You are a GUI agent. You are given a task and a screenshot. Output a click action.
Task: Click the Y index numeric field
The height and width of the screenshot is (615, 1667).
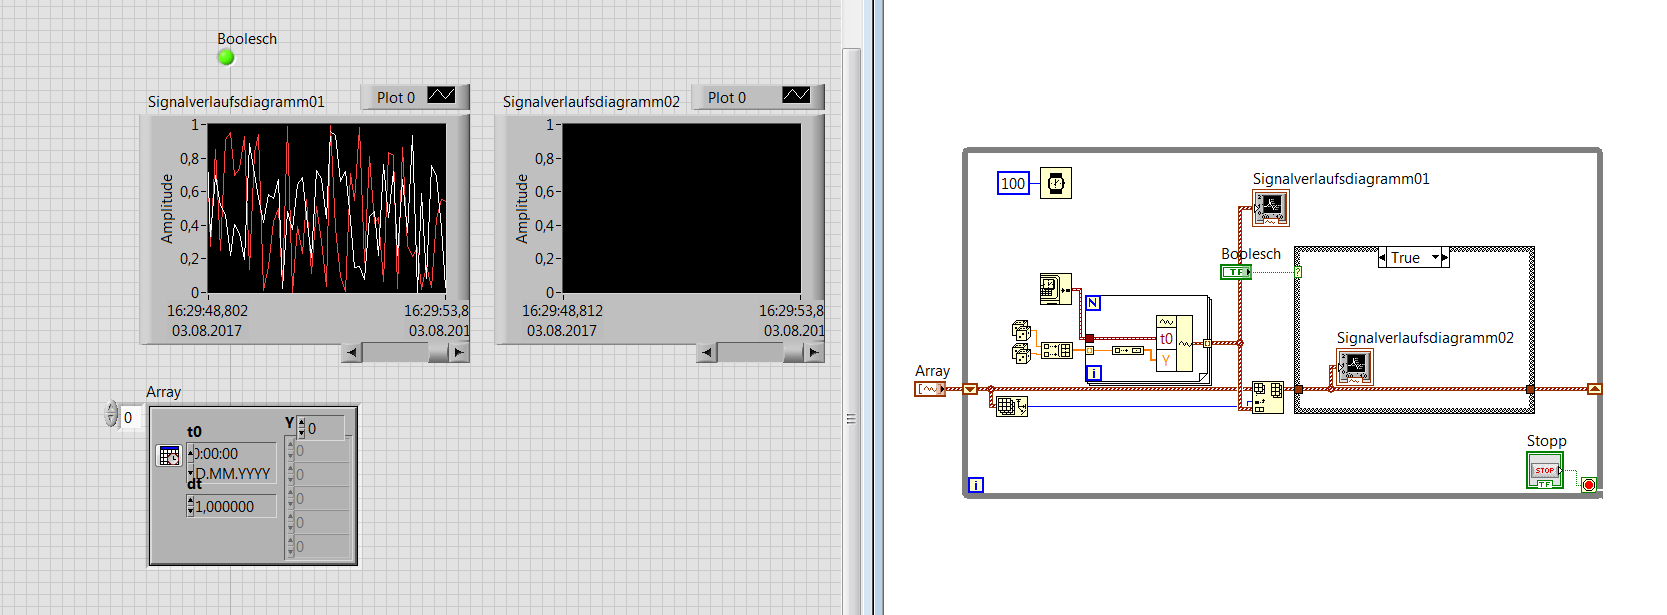(325, 428)
